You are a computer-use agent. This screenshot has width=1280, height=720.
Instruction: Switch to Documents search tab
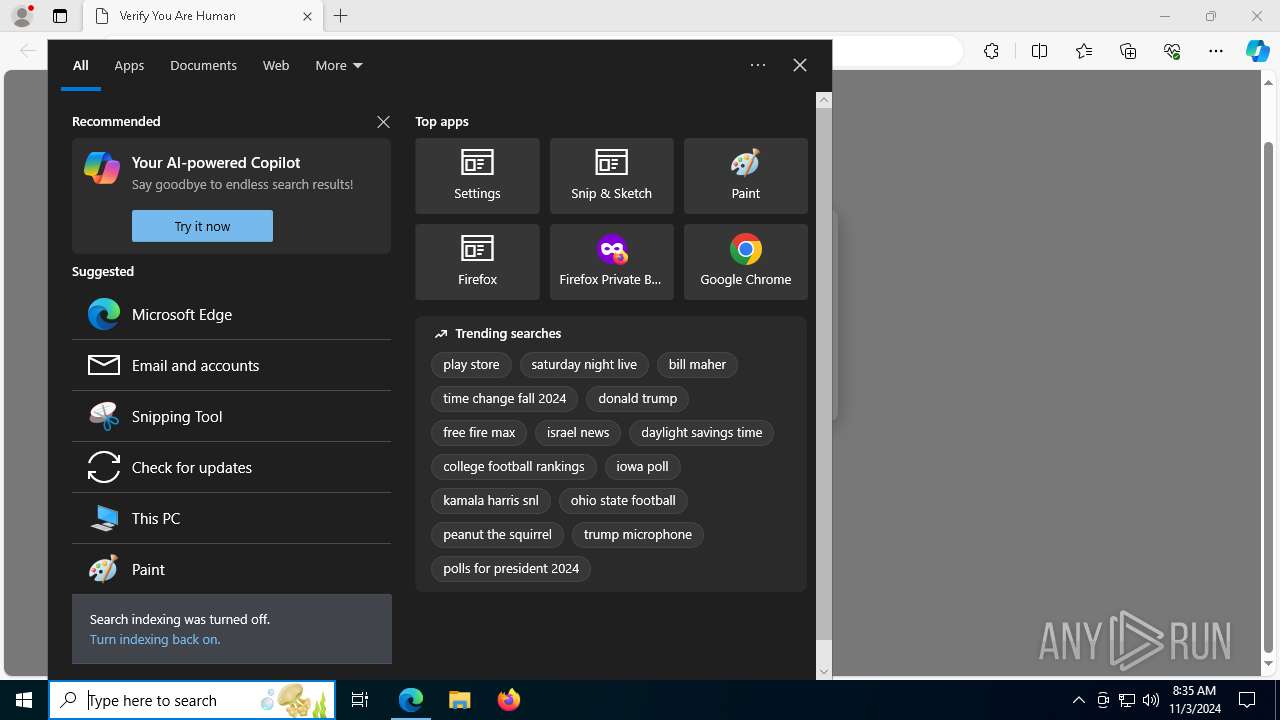[203, 65]
